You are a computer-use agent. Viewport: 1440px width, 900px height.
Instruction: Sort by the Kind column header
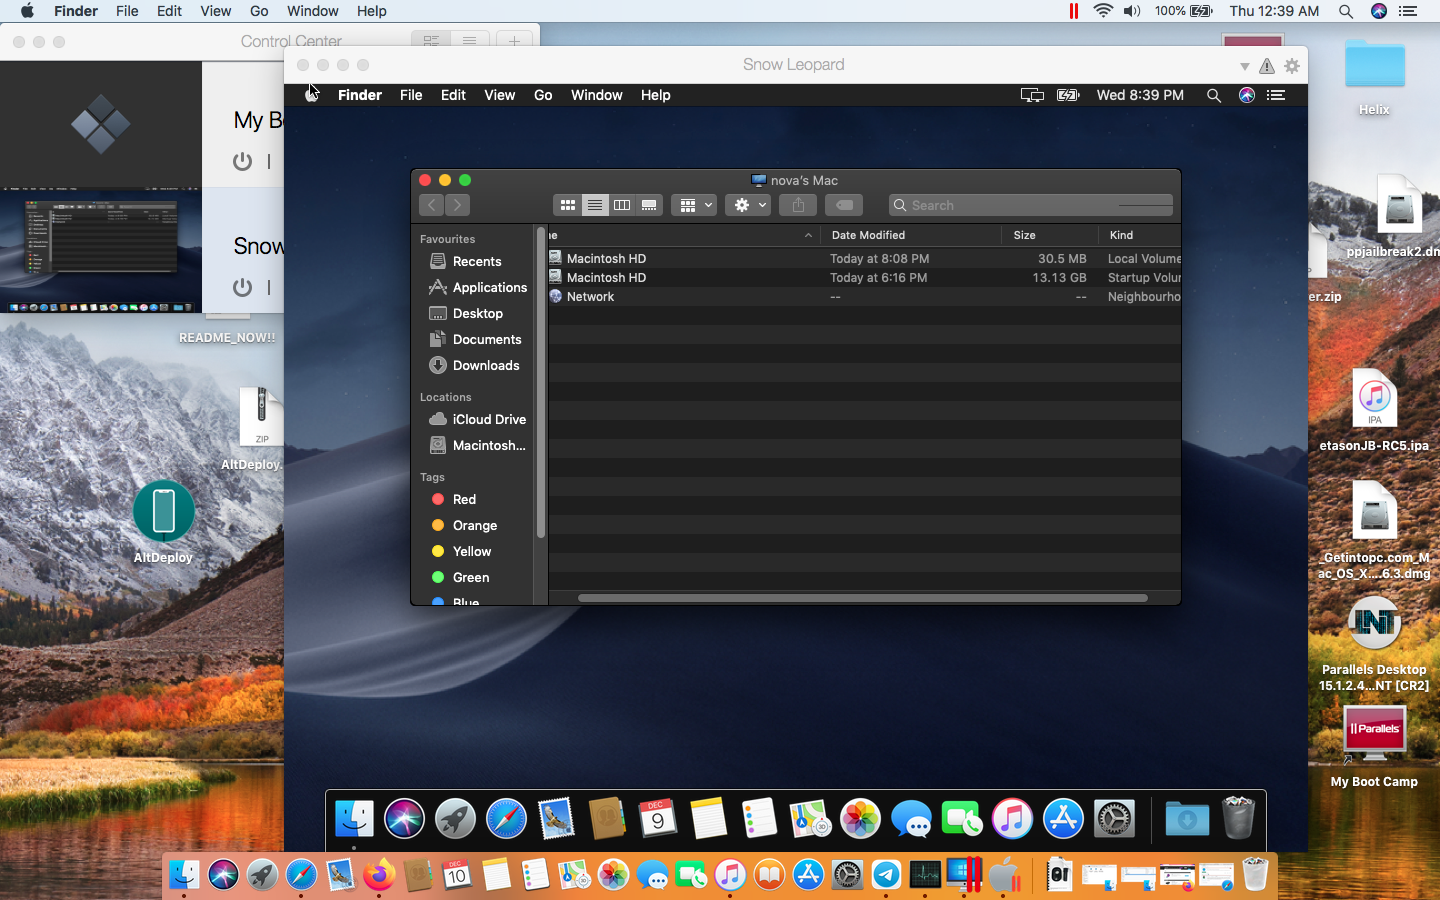point(1140,235)
